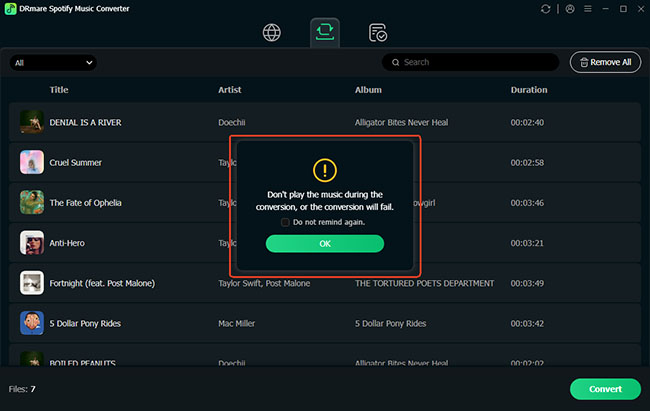Click the Cruel Summer cover thumbnail
The height and width of the screenshot is (411, 650).
tap(32, 162)
